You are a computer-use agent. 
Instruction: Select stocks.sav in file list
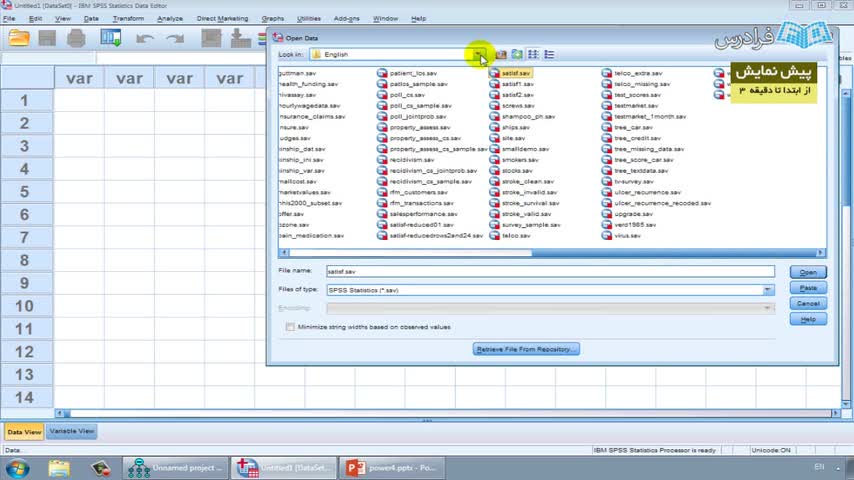point(517,171)
